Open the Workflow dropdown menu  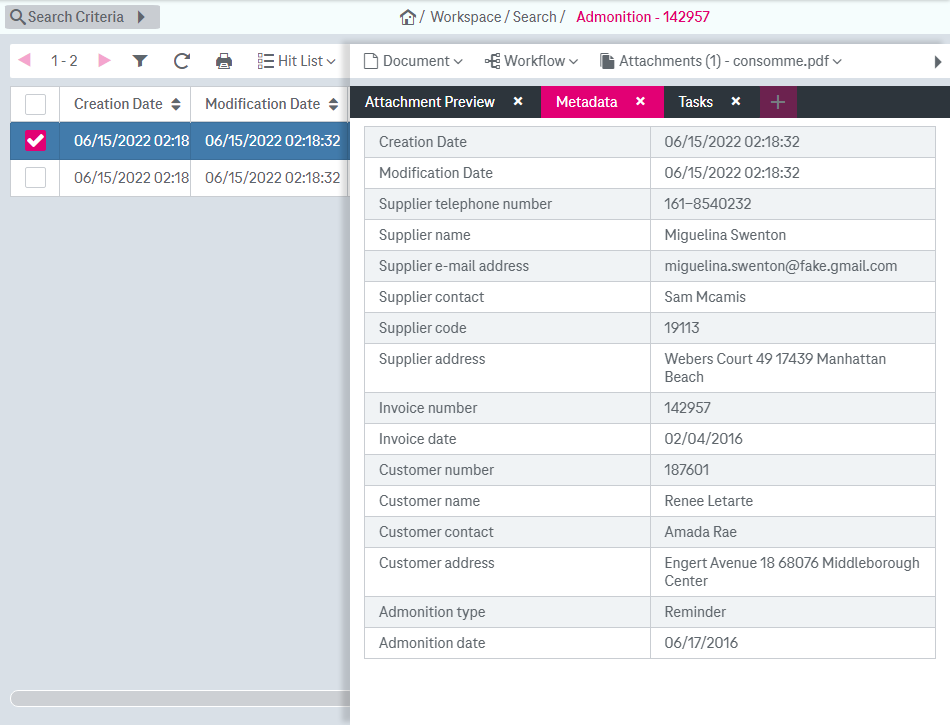(531, 61)
